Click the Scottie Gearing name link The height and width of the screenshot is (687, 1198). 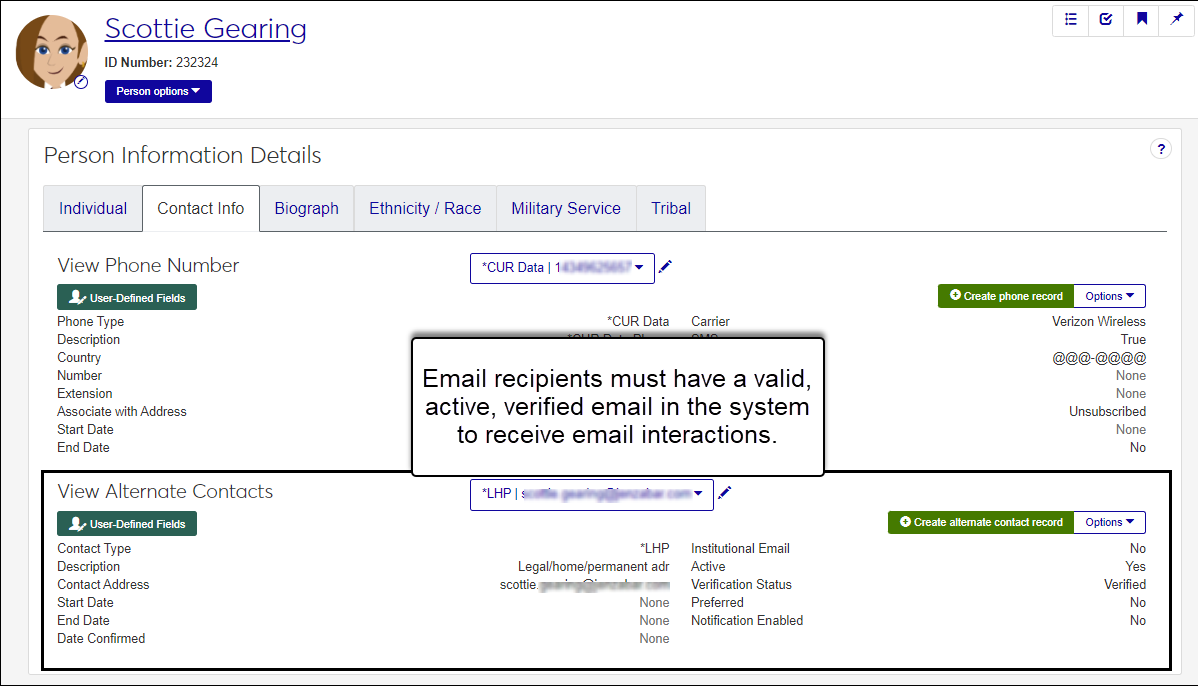click(x=206, y=28)
